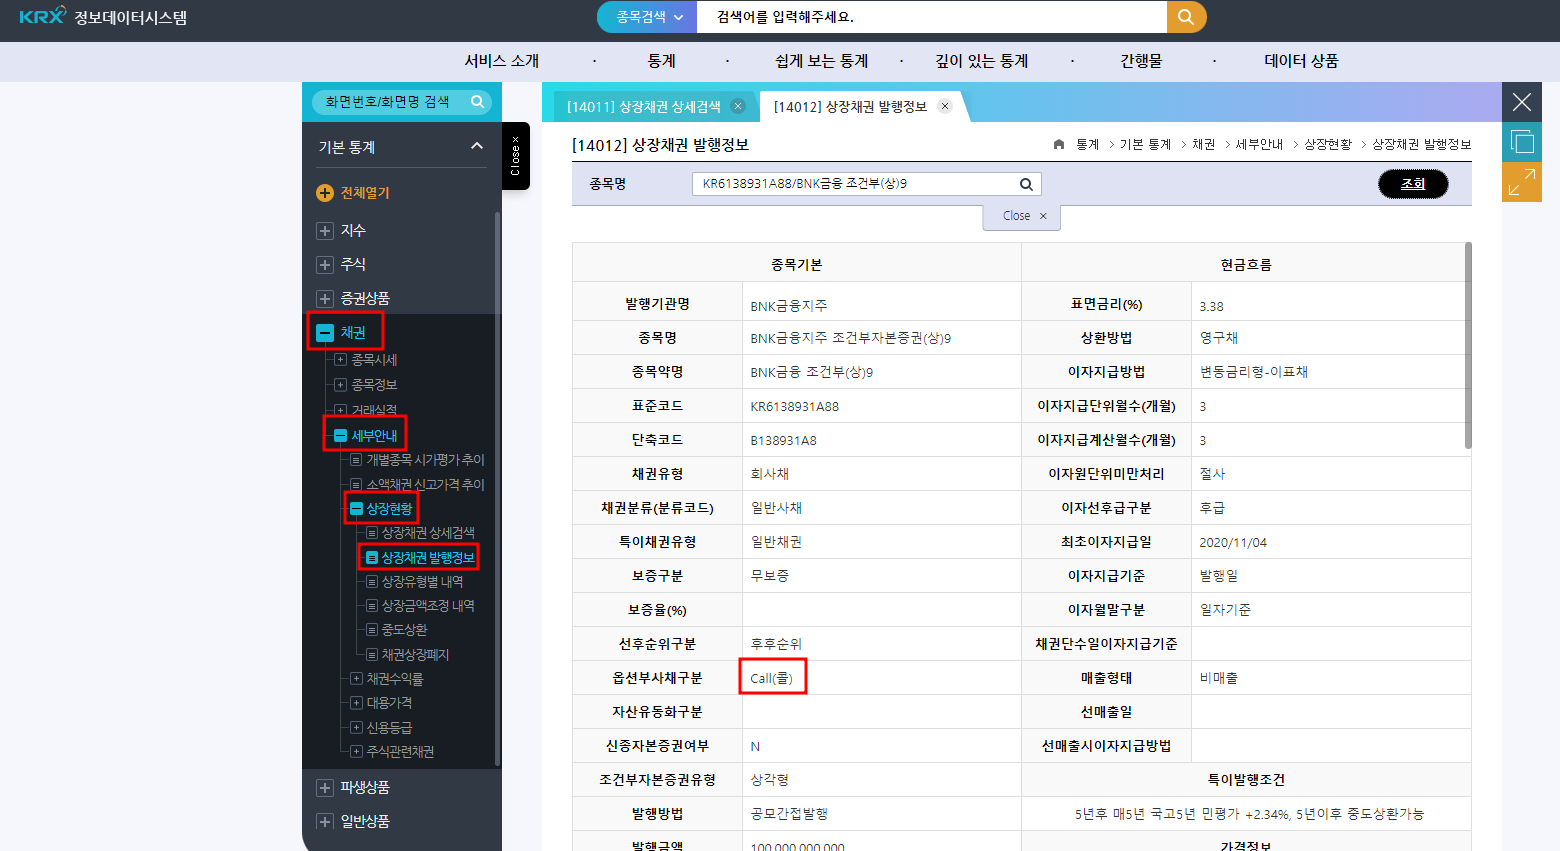This screenshot has width=1560, height=851.
Task: Click the sidebar 화면번호/화면명 검색 magnifier icon
Action: [477, 101]
